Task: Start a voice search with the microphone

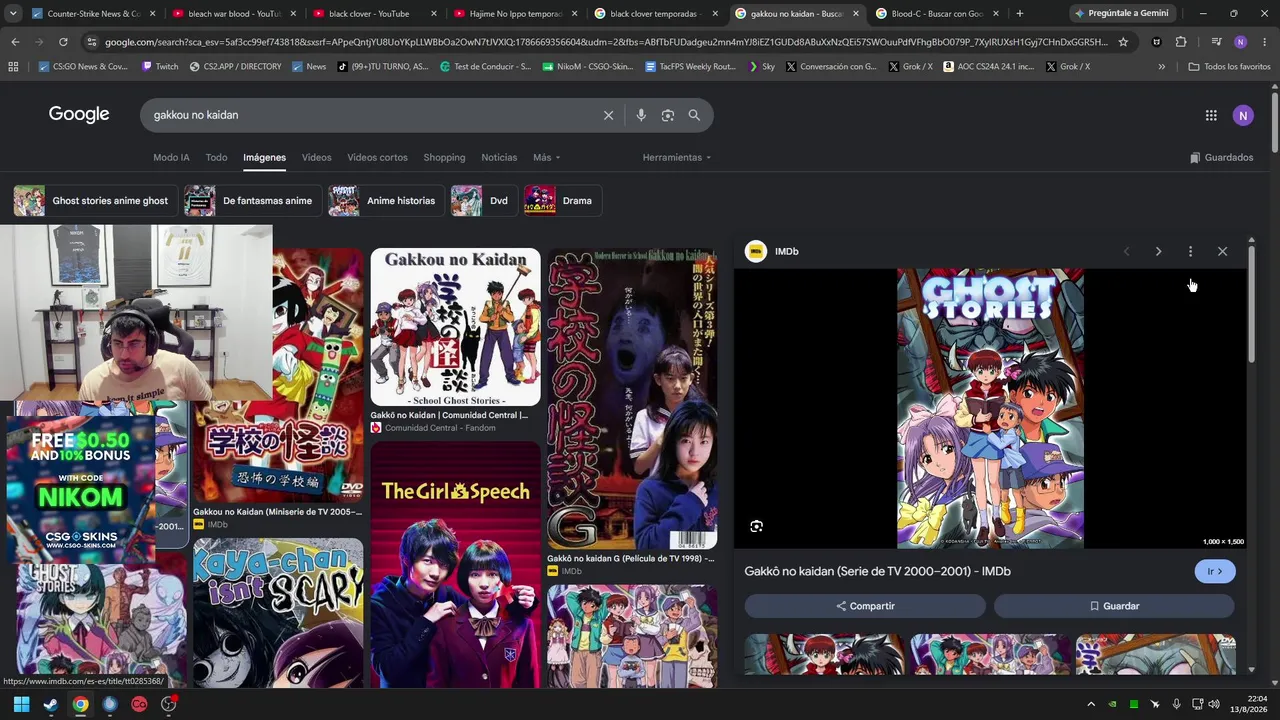Action: point(641,115)
